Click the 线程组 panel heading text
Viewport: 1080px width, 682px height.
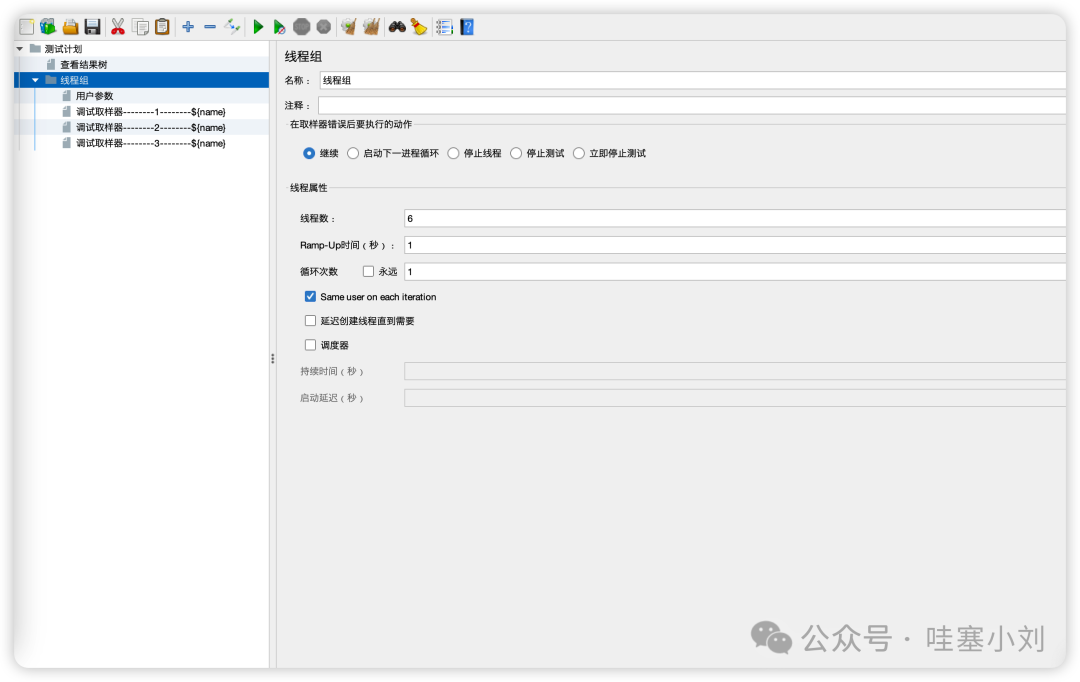(303, 56)
